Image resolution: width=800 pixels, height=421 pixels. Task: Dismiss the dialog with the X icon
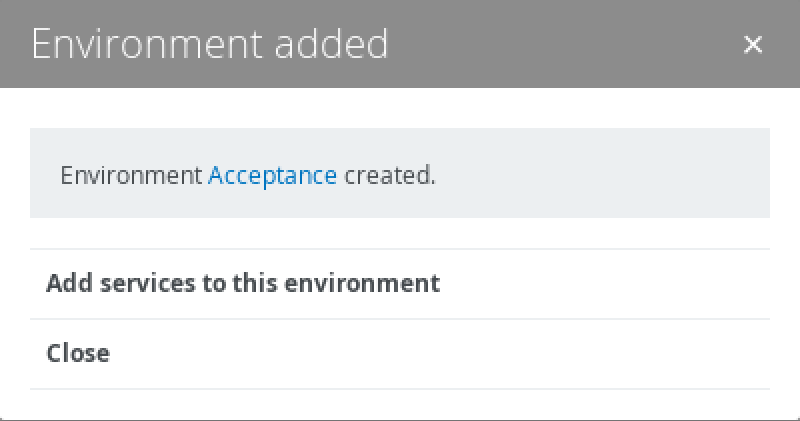753,44
